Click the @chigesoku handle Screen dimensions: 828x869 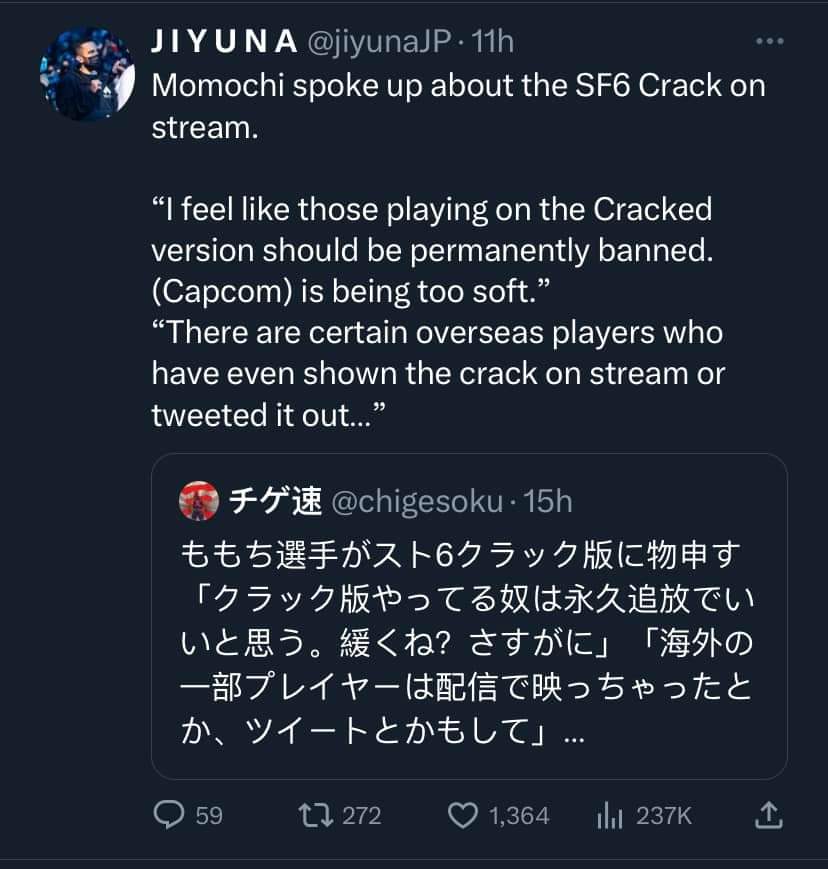pyautogui.click(x=416, y=500)
